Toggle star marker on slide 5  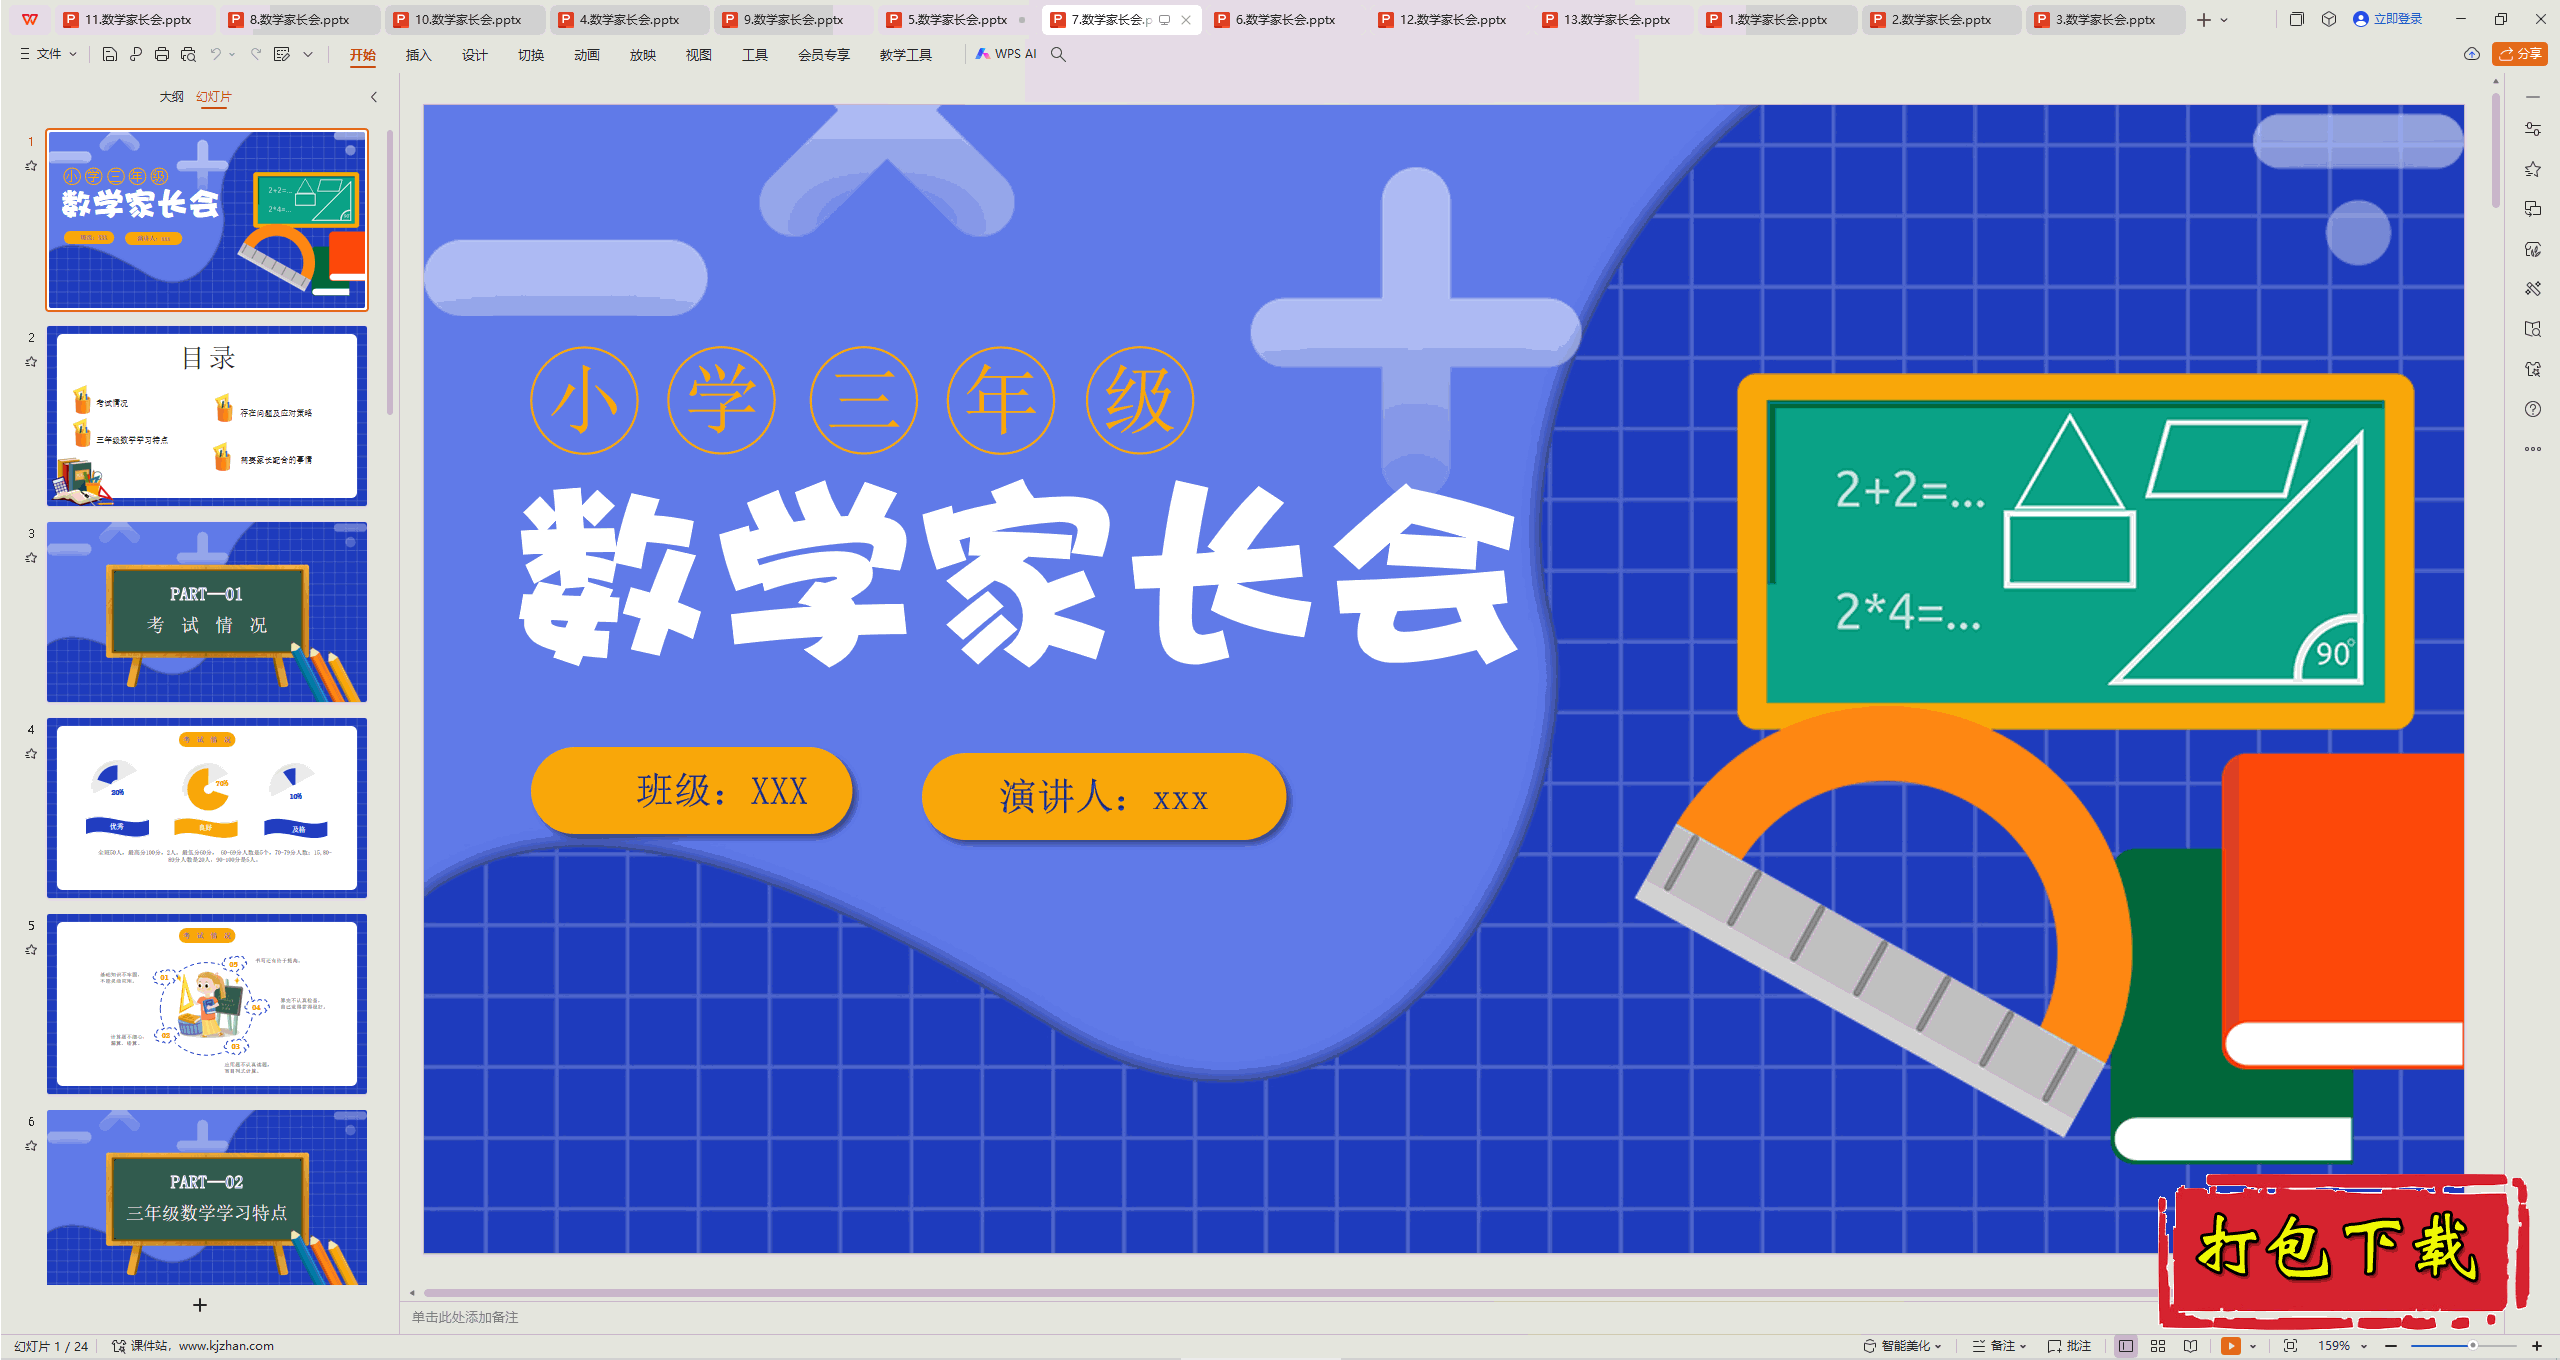31,950
